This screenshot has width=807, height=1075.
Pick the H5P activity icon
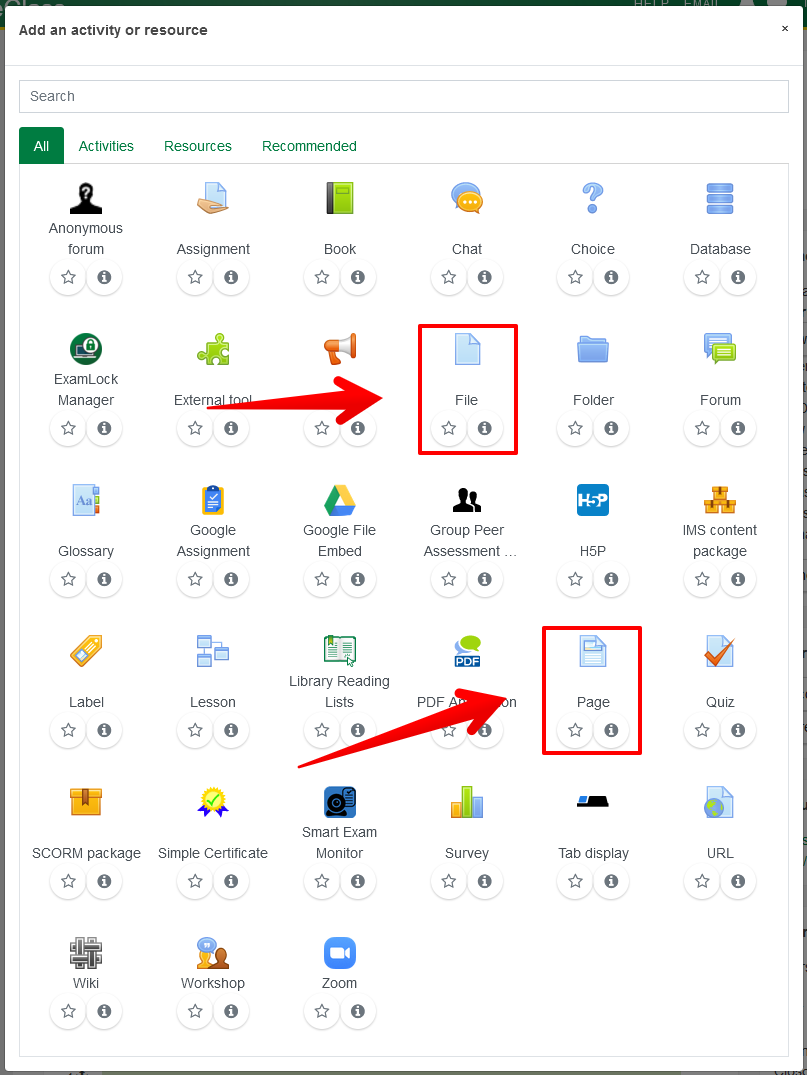(593, 500)
